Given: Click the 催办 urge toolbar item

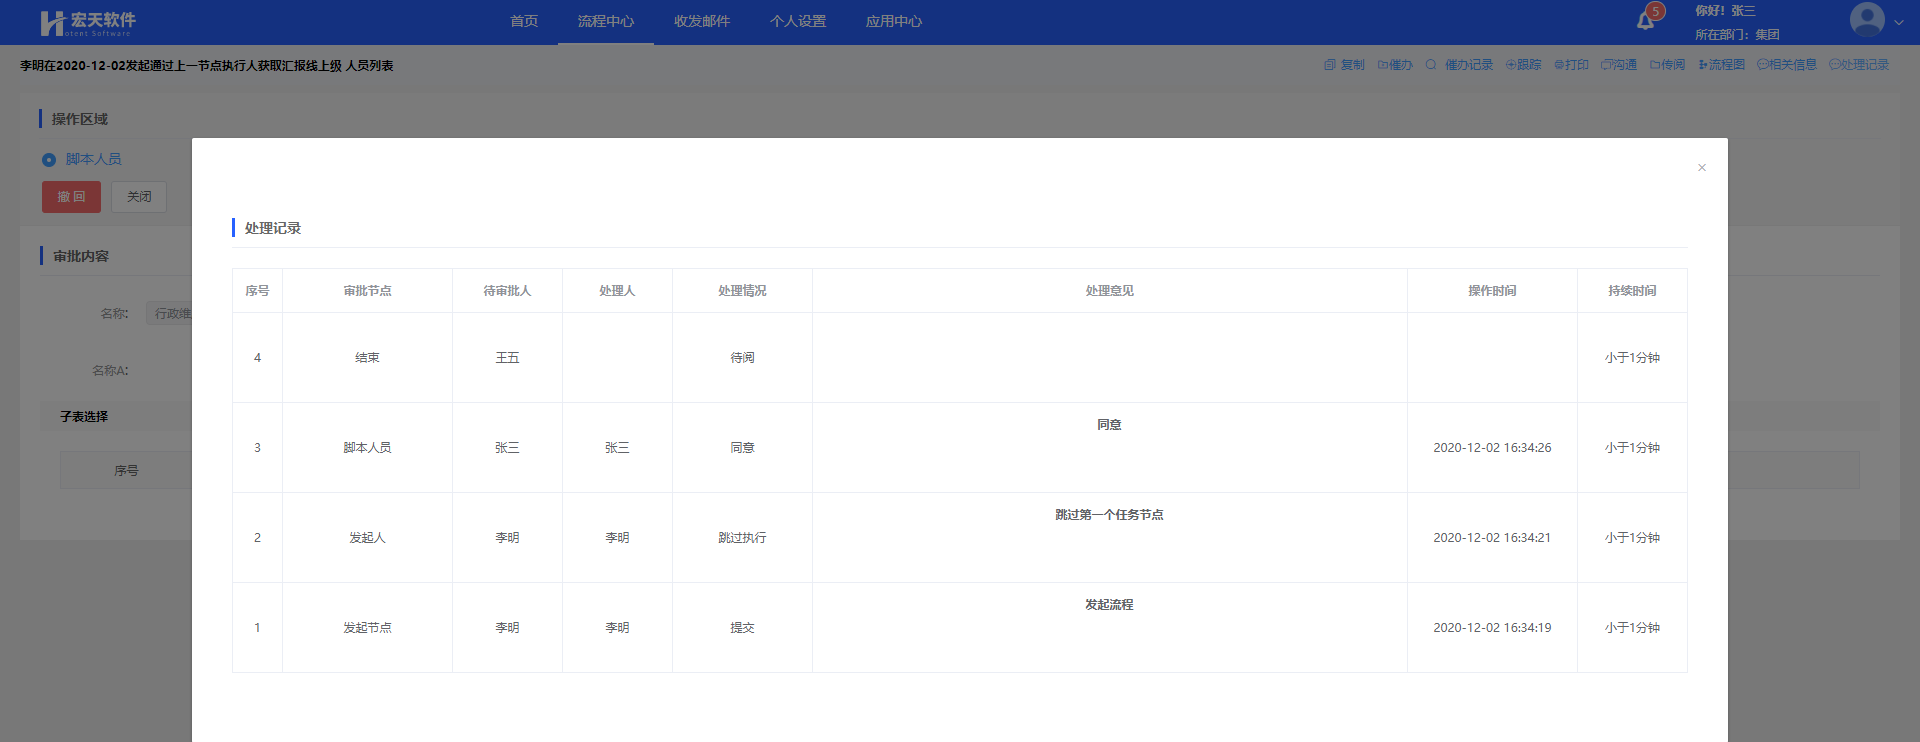Looking at the screenshot, I should 1395,65.
